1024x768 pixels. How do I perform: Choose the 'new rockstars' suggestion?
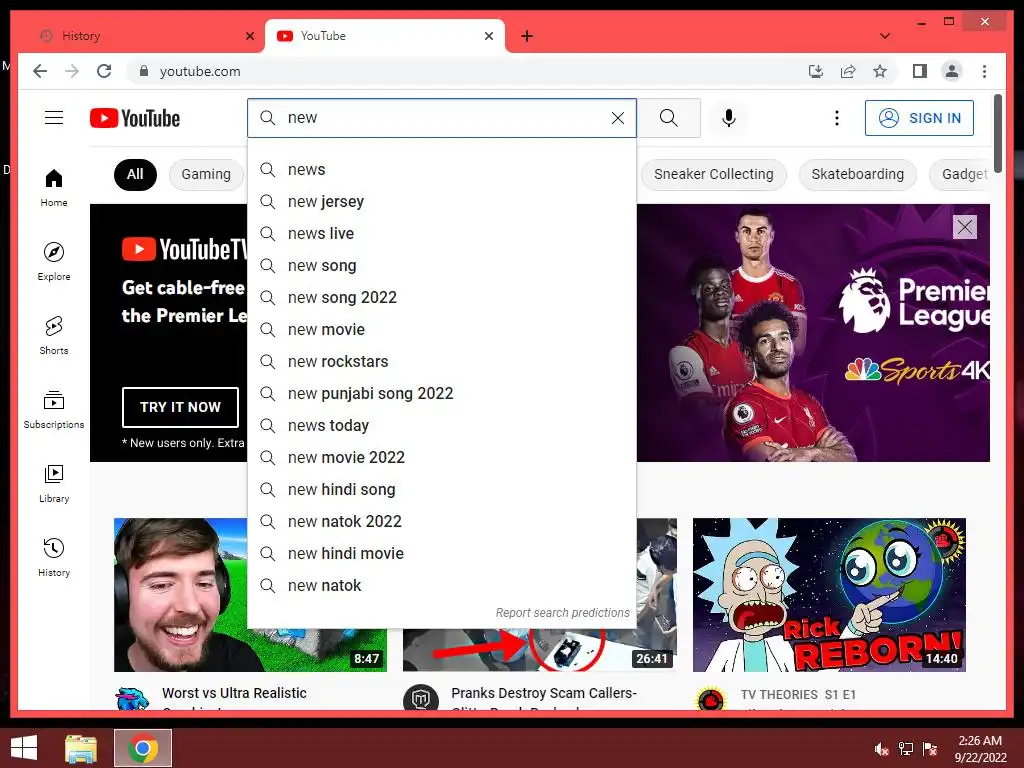coord(441,362)
